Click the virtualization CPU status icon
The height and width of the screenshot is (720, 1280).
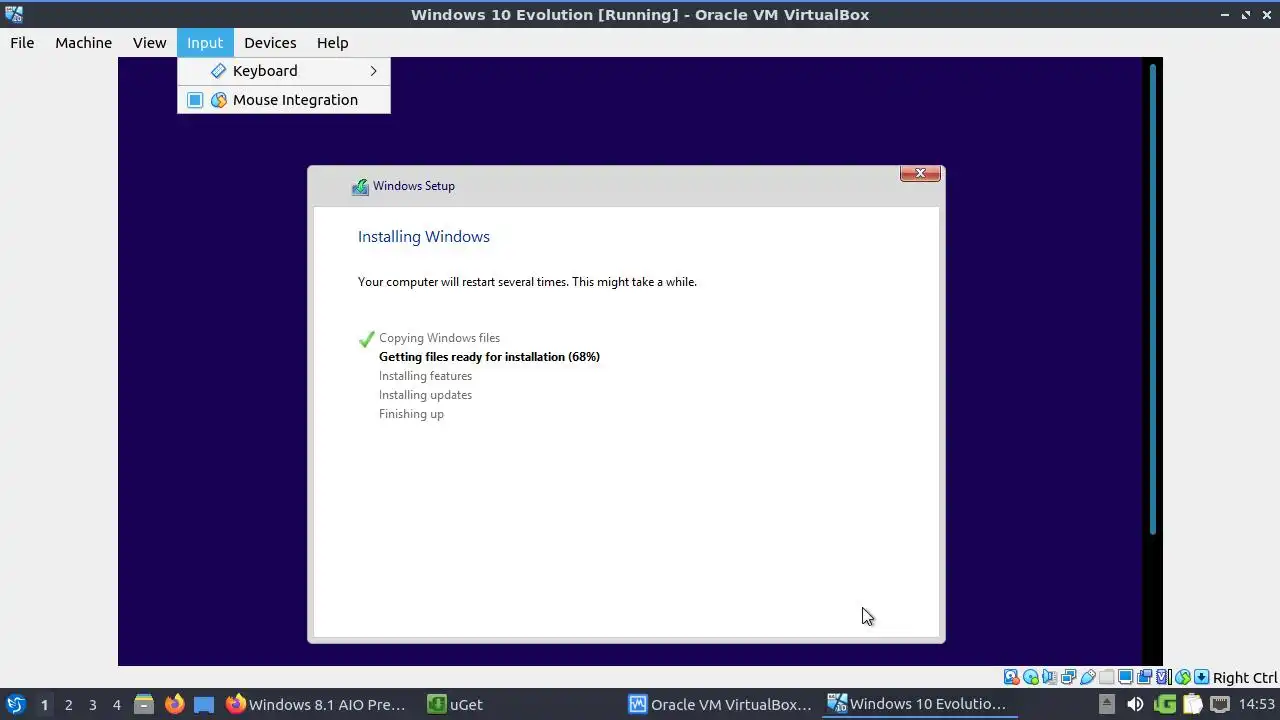click(1164, 677)
